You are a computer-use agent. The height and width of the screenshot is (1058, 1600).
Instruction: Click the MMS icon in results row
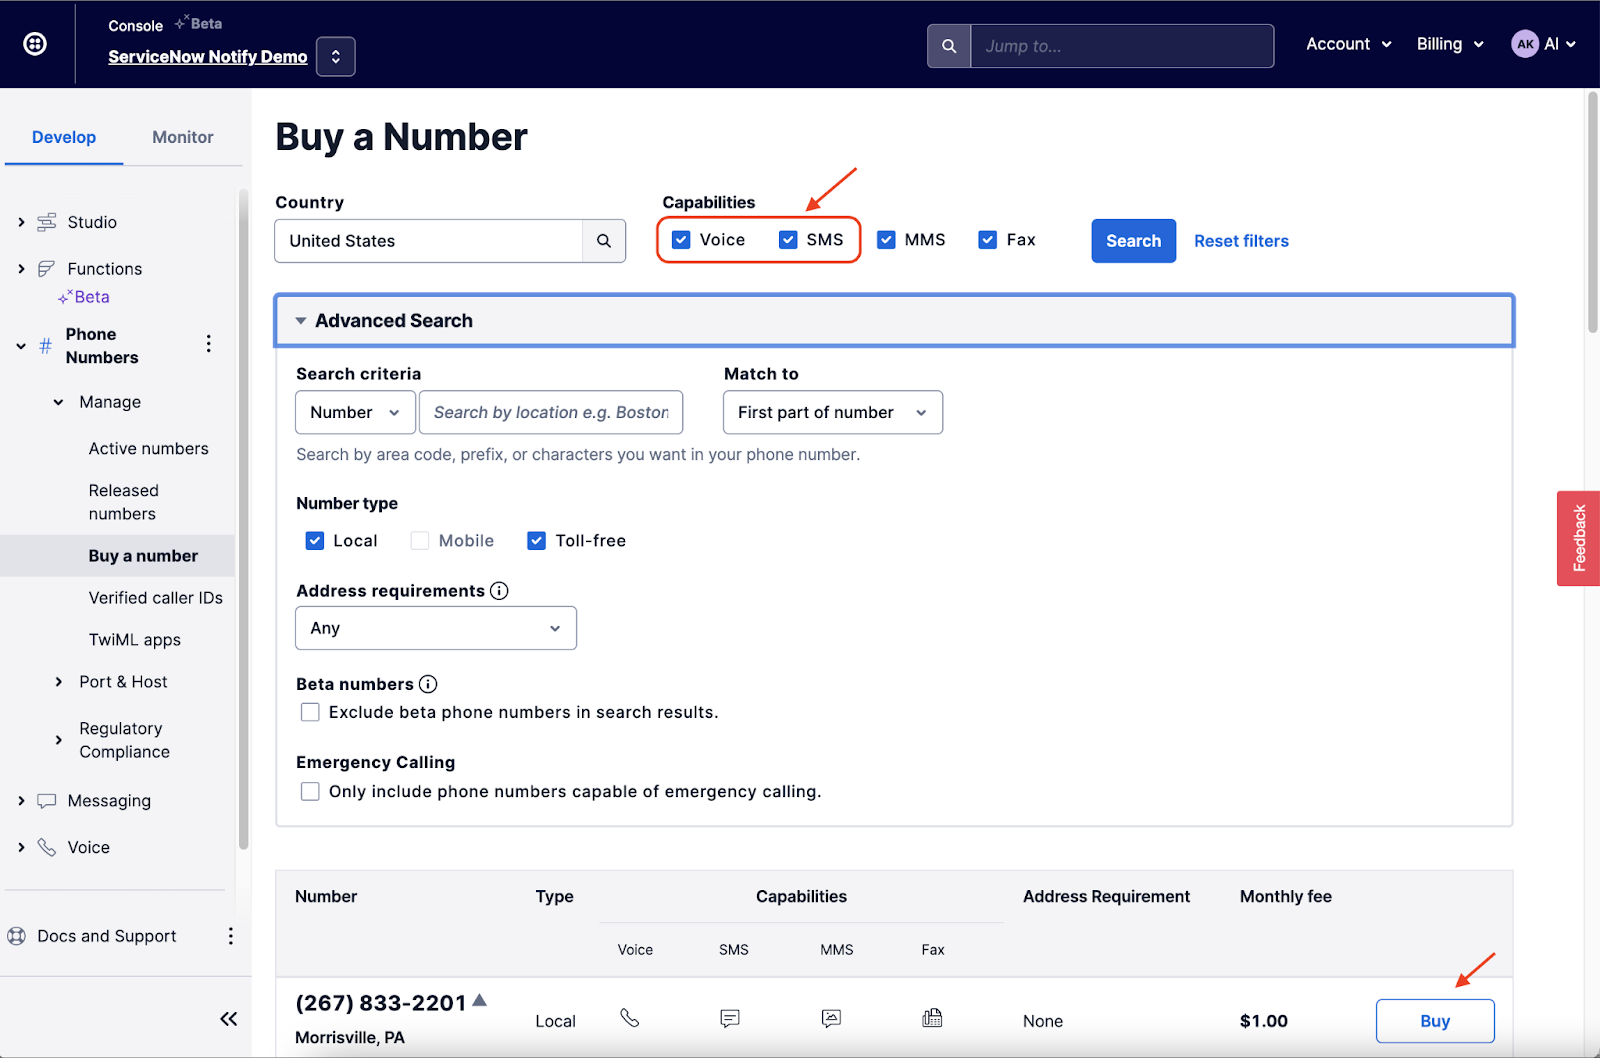[x=831, y=1018]
